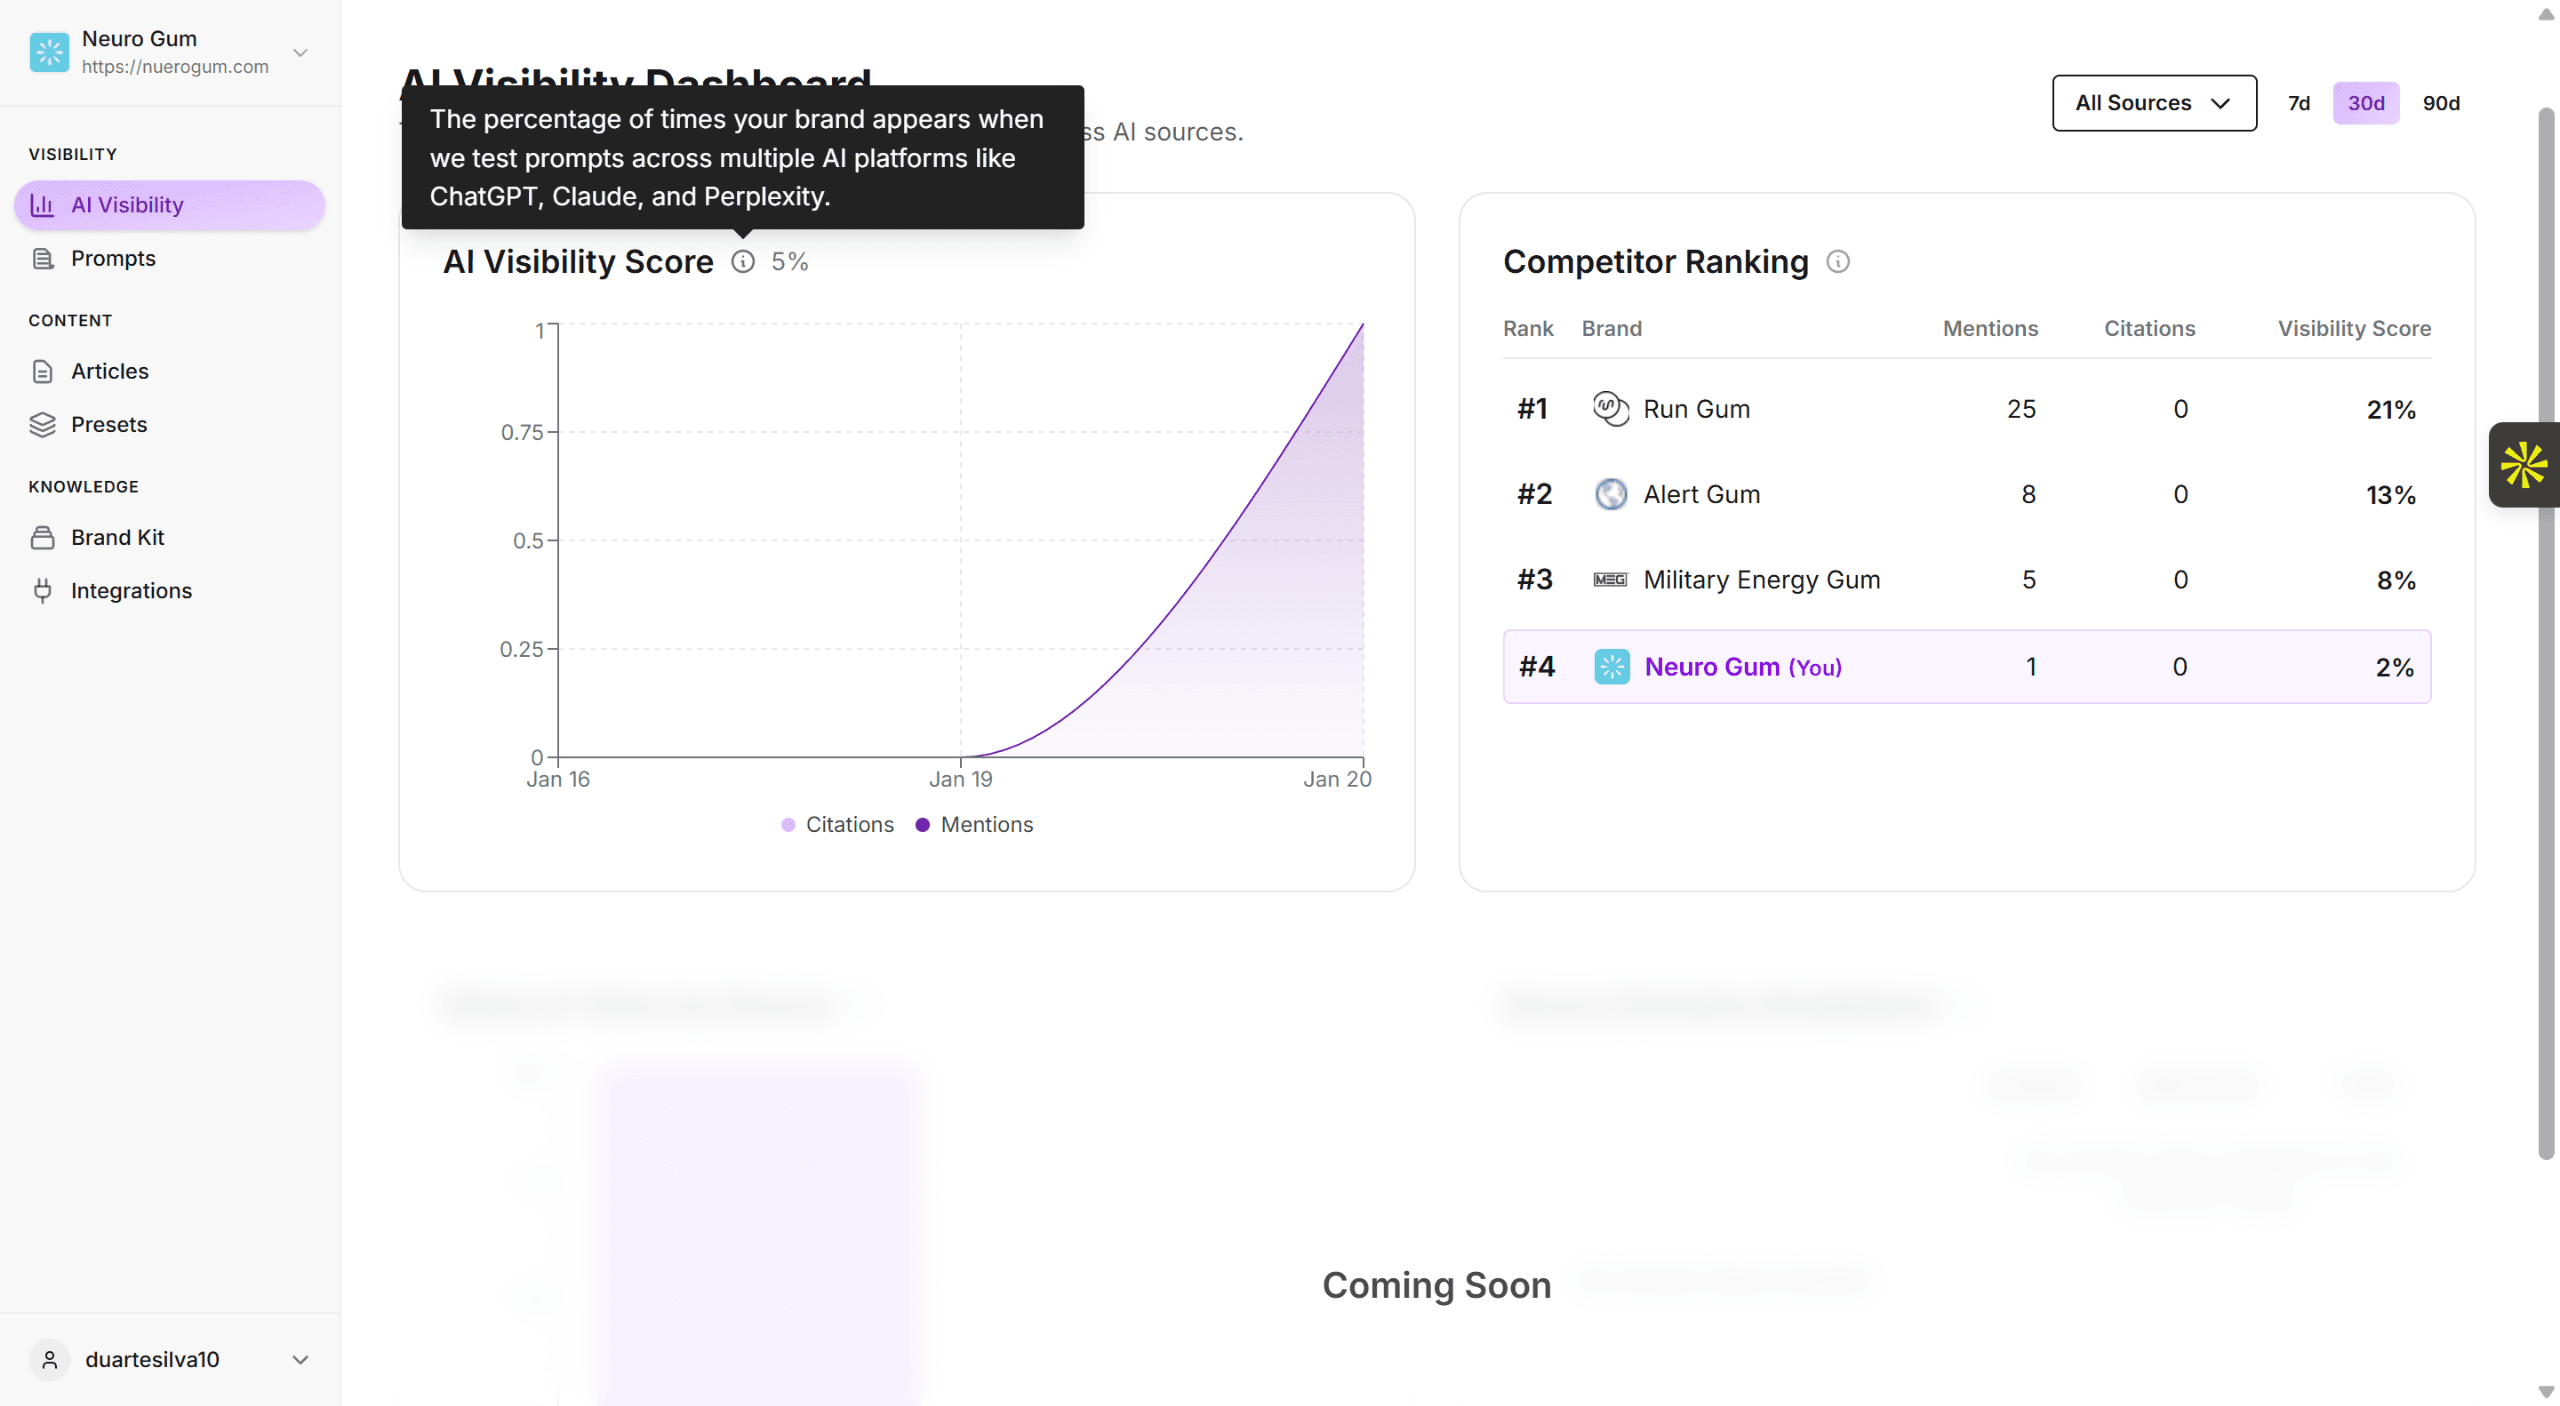Click the Articles icon

click(x=42, y=371)
